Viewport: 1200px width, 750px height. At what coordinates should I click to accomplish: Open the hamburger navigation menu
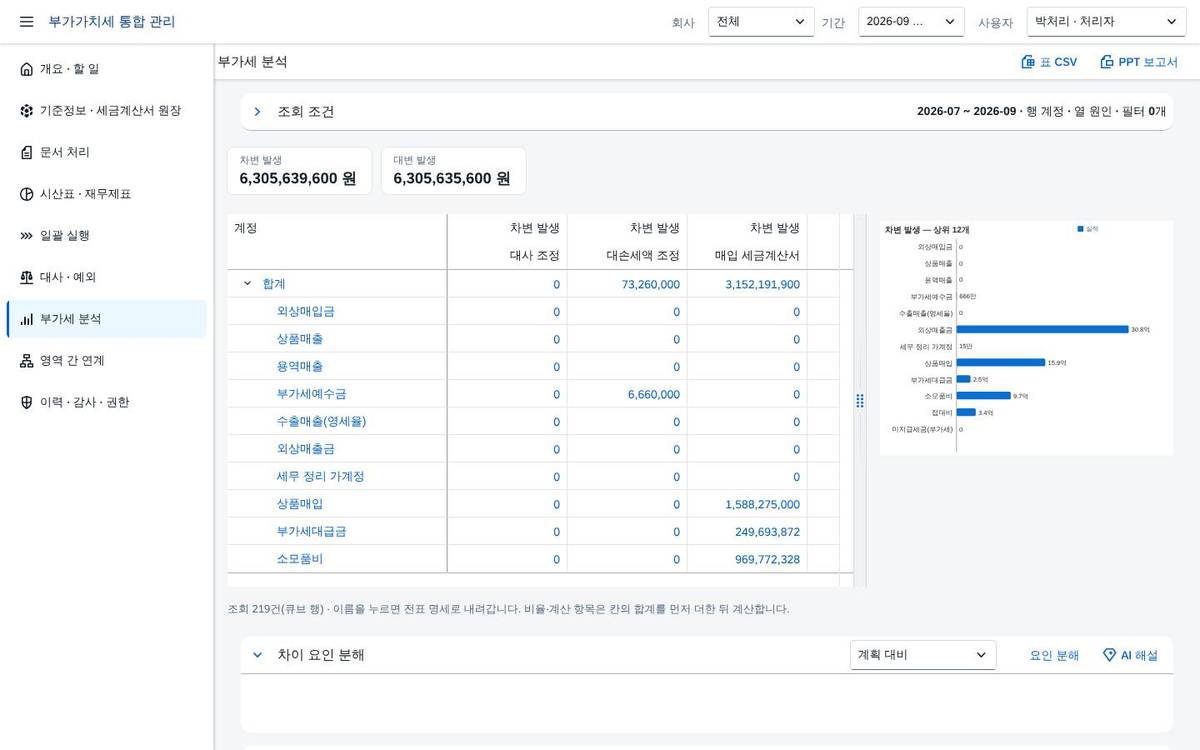point(27,21)
